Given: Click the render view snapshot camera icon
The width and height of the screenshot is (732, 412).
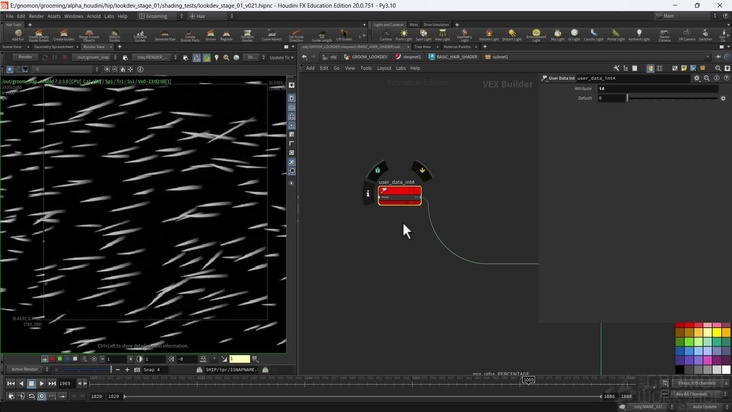Looking at the screenshot, I should [x=137, y=370].
